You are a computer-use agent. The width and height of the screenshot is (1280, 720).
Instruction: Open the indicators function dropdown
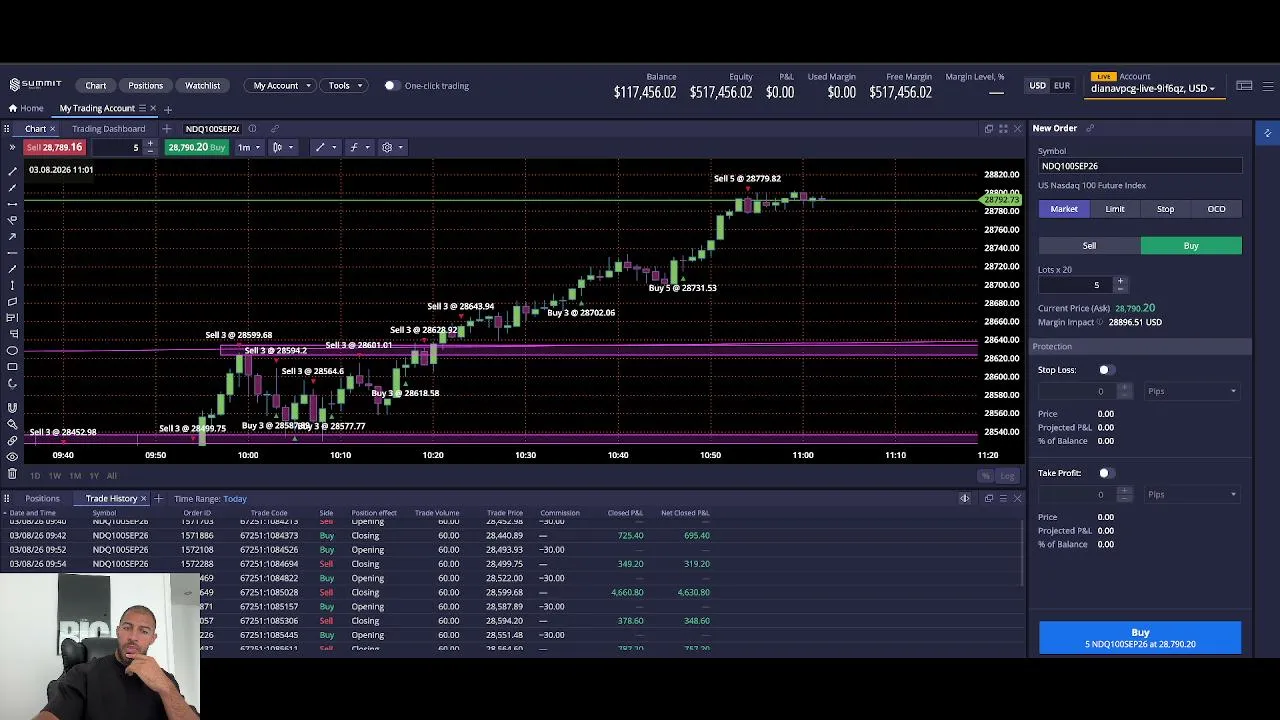coord(359,147)
